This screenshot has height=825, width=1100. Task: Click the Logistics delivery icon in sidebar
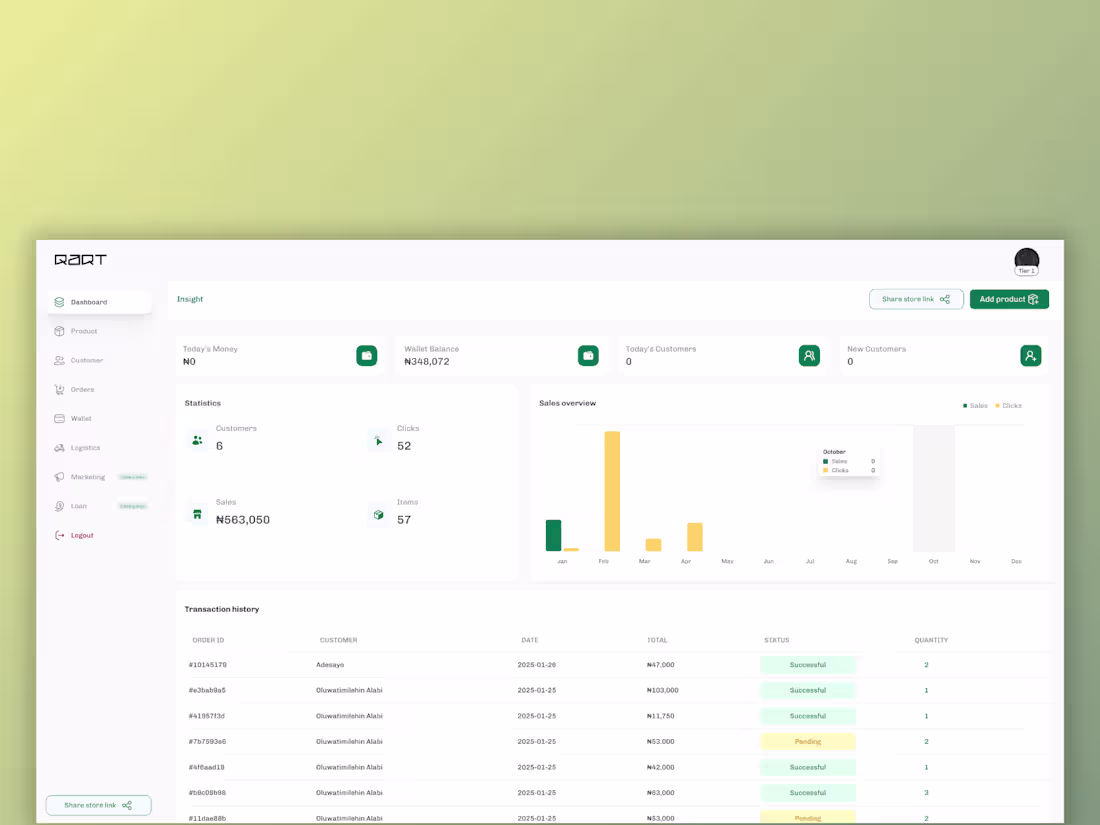click(x=60, y=448)
